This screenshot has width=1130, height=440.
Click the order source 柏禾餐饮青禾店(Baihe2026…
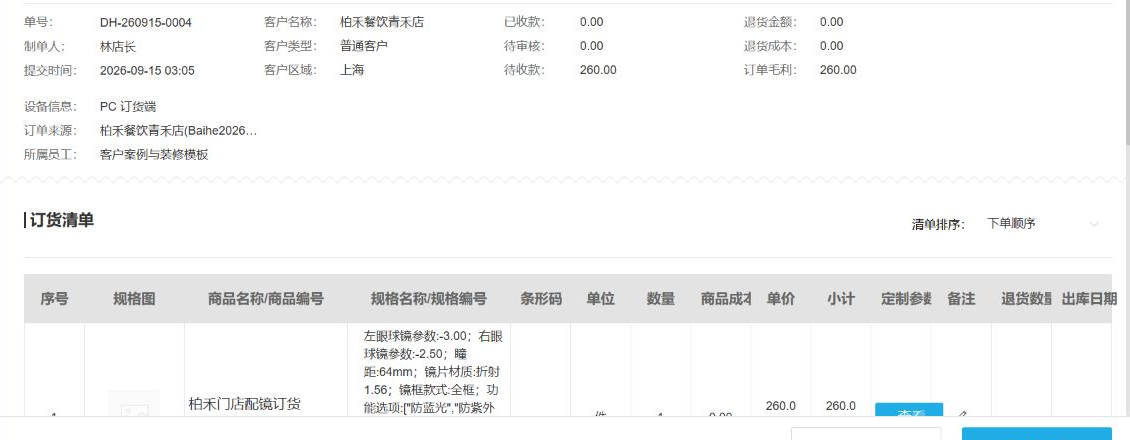(x=179, y=130)
